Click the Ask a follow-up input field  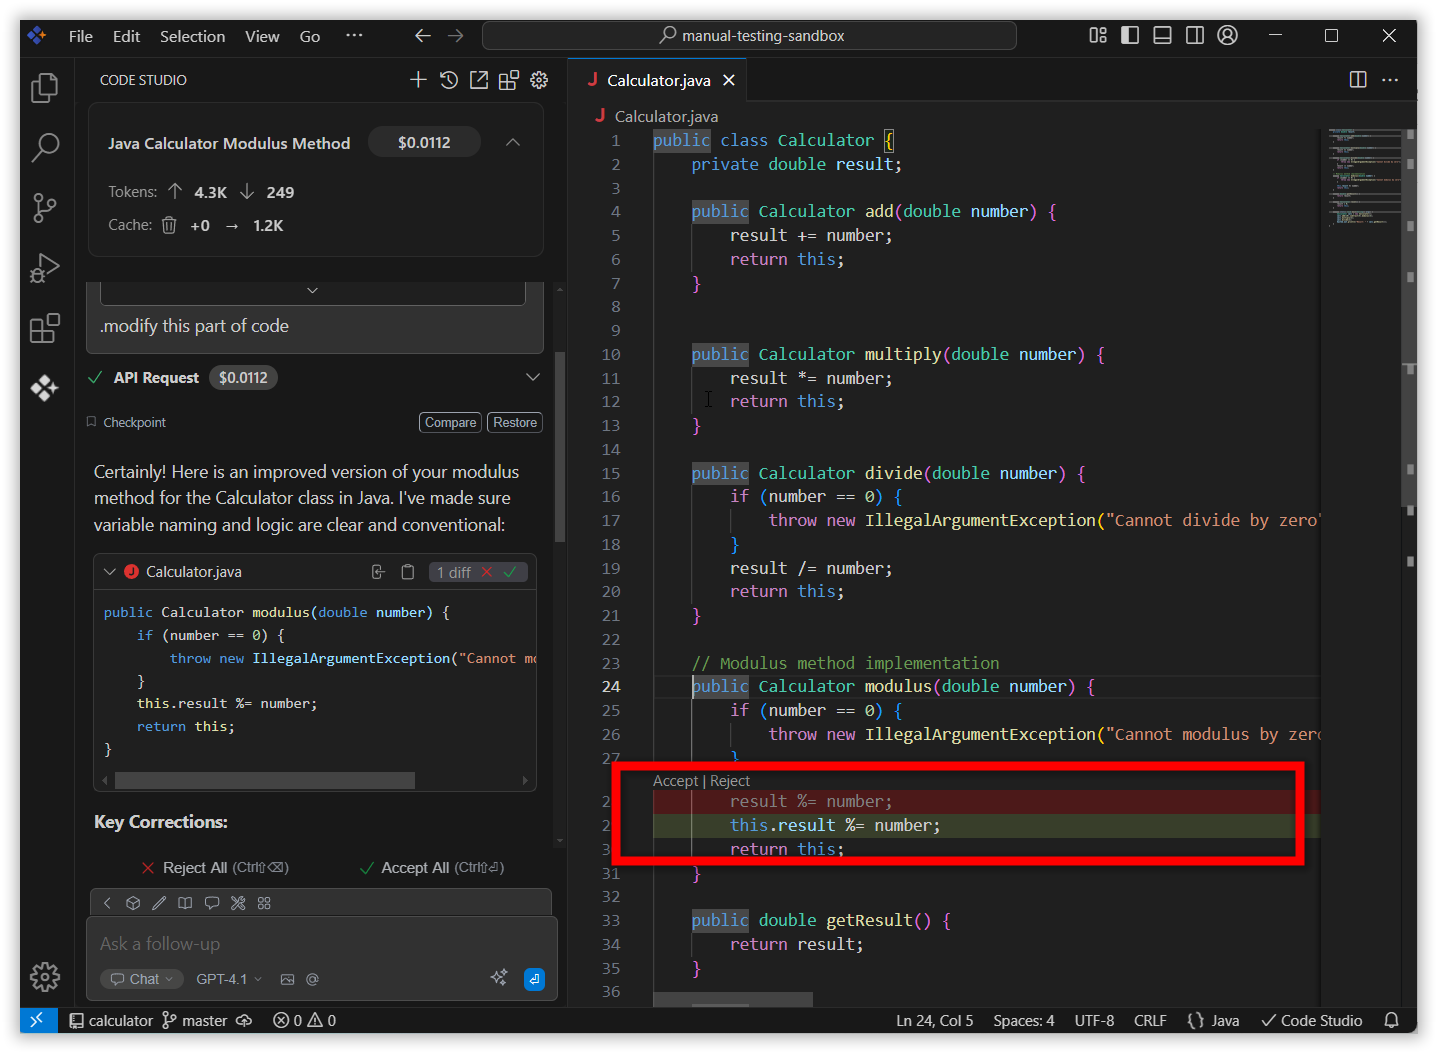point(322,944)
